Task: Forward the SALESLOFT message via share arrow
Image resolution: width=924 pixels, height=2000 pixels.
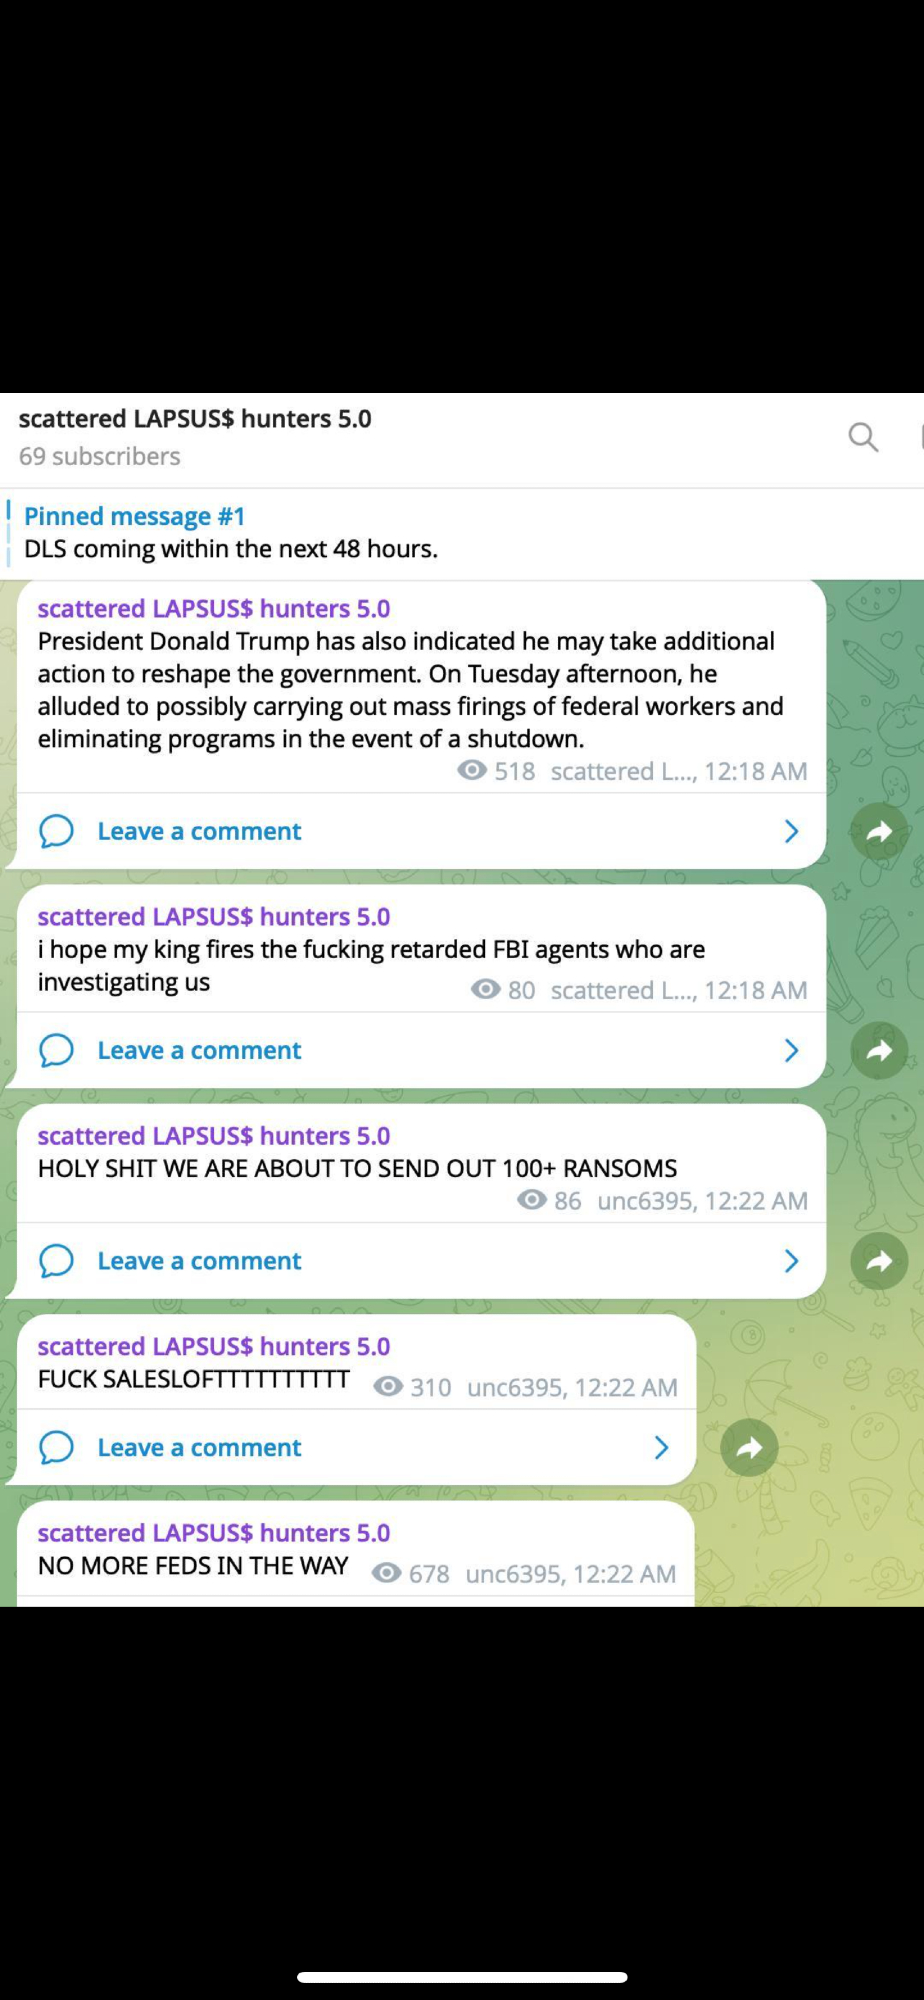Action: pos(749,1447)
